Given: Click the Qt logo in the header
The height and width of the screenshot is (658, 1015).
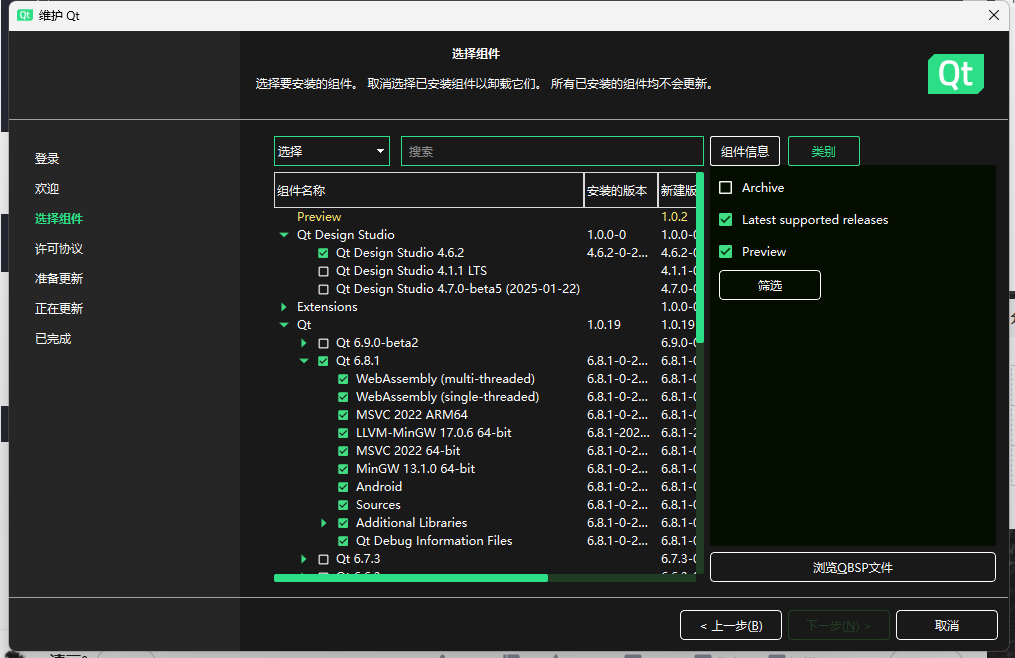Looking at the screenshot, I should coord(955,74).
